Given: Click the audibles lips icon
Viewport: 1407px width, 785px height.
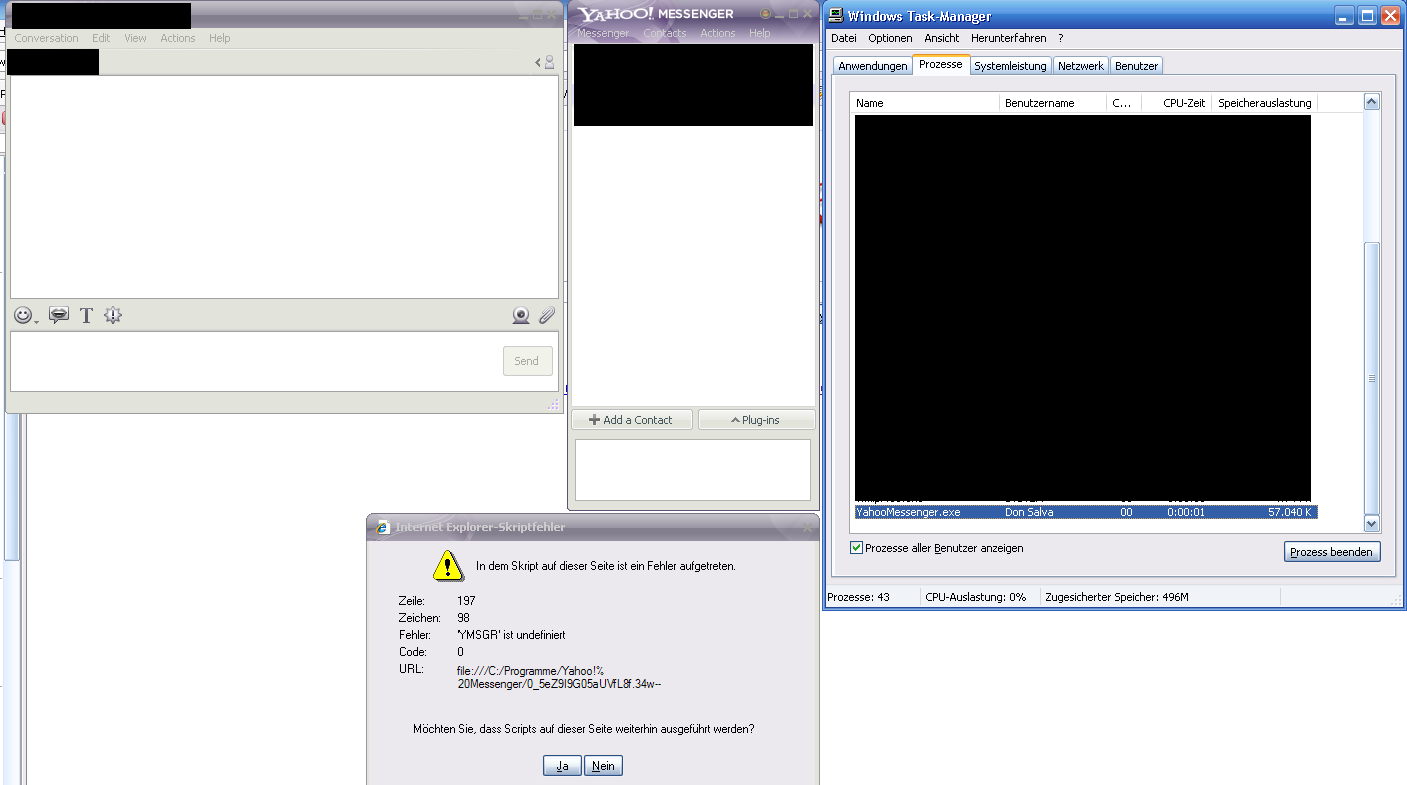Looking at the screenshot, I should point(59,315).
